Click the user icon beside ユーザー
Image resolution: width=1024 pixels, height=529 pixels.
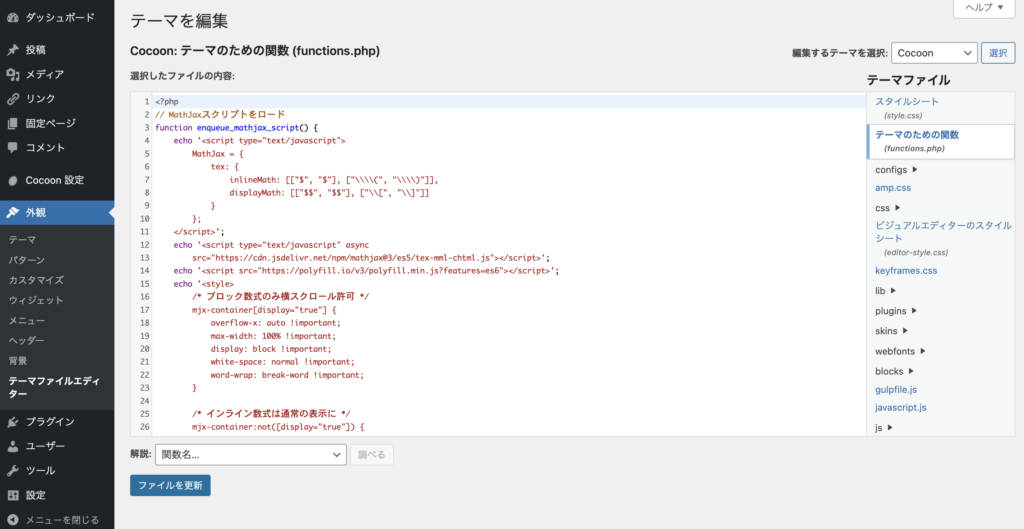(12, 446)
